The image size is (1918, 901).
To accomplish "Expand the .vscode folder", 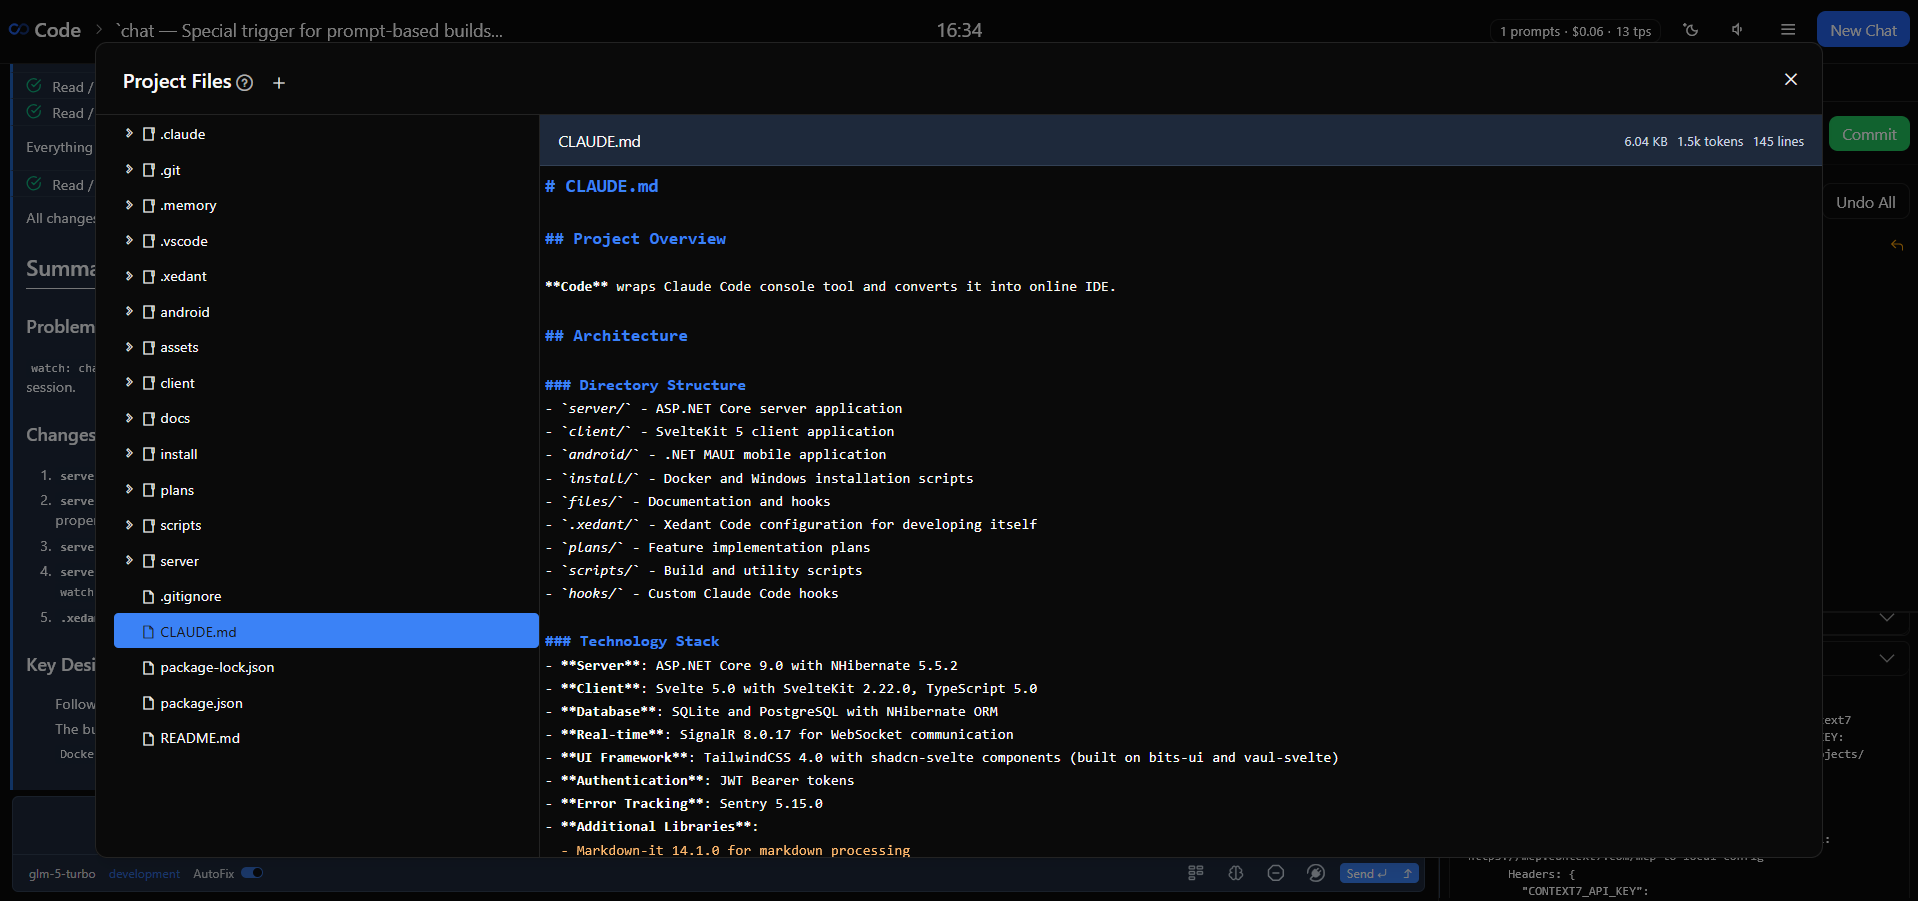I will coord(129,240).
